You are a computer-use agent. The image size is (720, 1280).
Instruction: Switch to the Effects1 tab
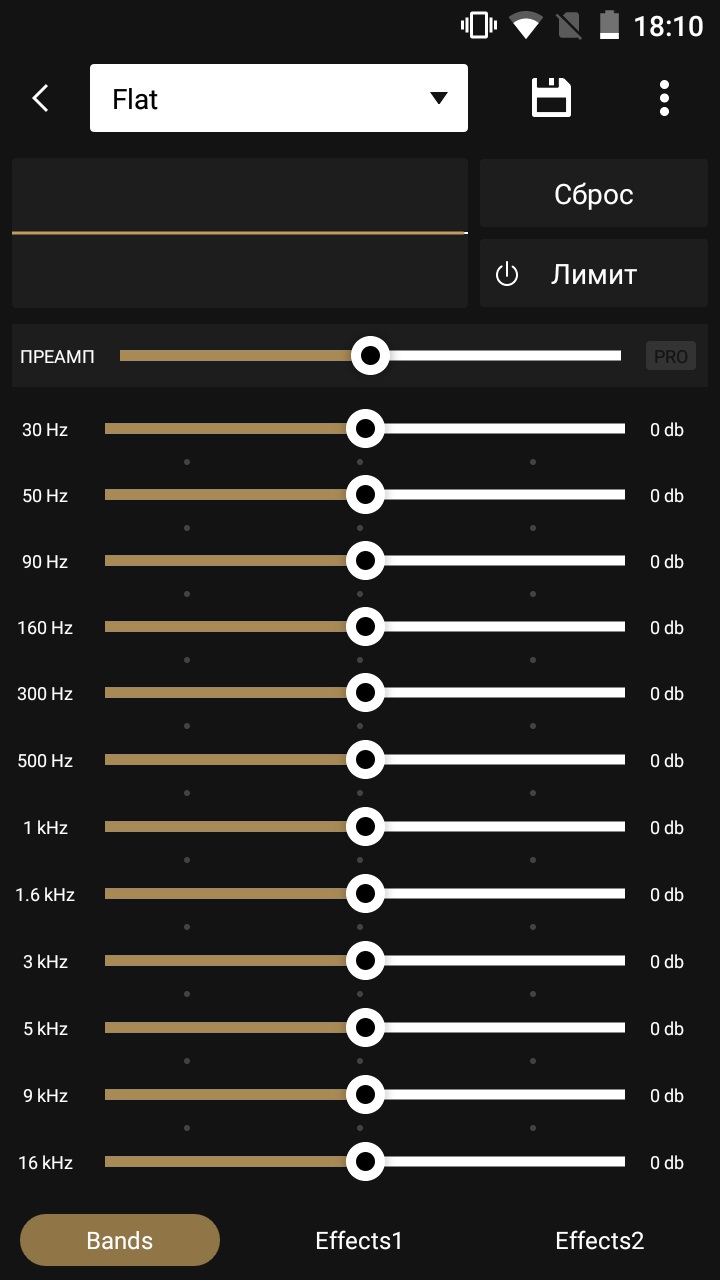coord(359,1241)
